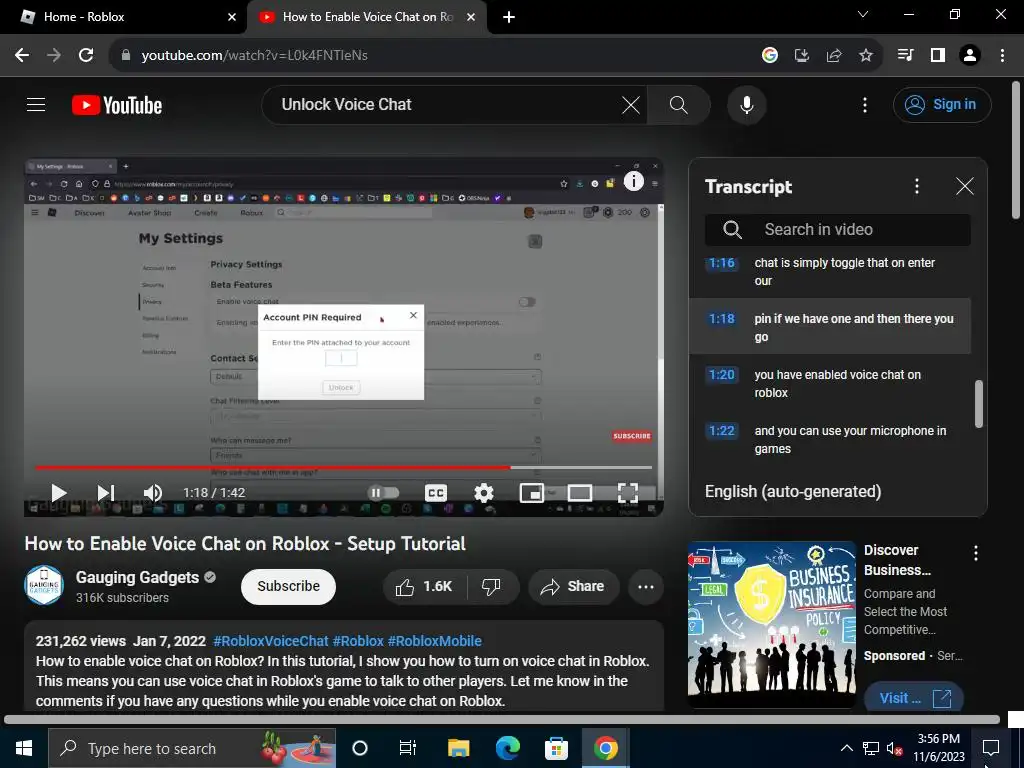Focus the Search in video field
This screenshot has height=768, width=1024.
pyautogui.click(x=838, y=229)
